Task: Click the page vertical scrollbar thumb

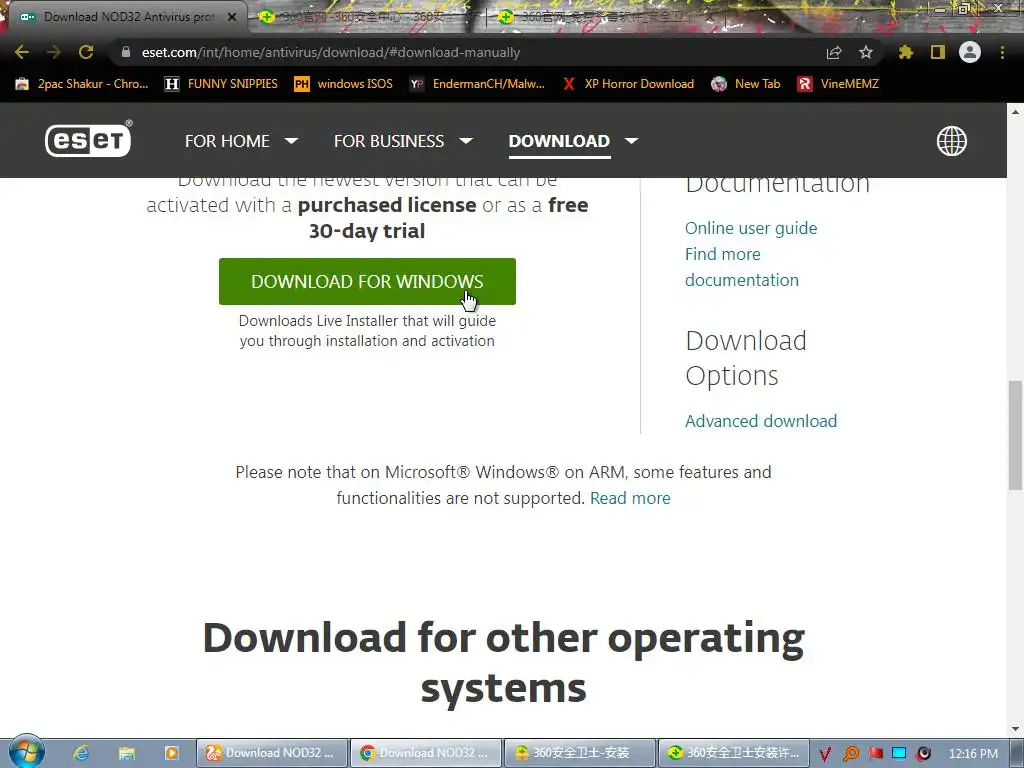Action: pyautogui.click(x=1016, y=435)
